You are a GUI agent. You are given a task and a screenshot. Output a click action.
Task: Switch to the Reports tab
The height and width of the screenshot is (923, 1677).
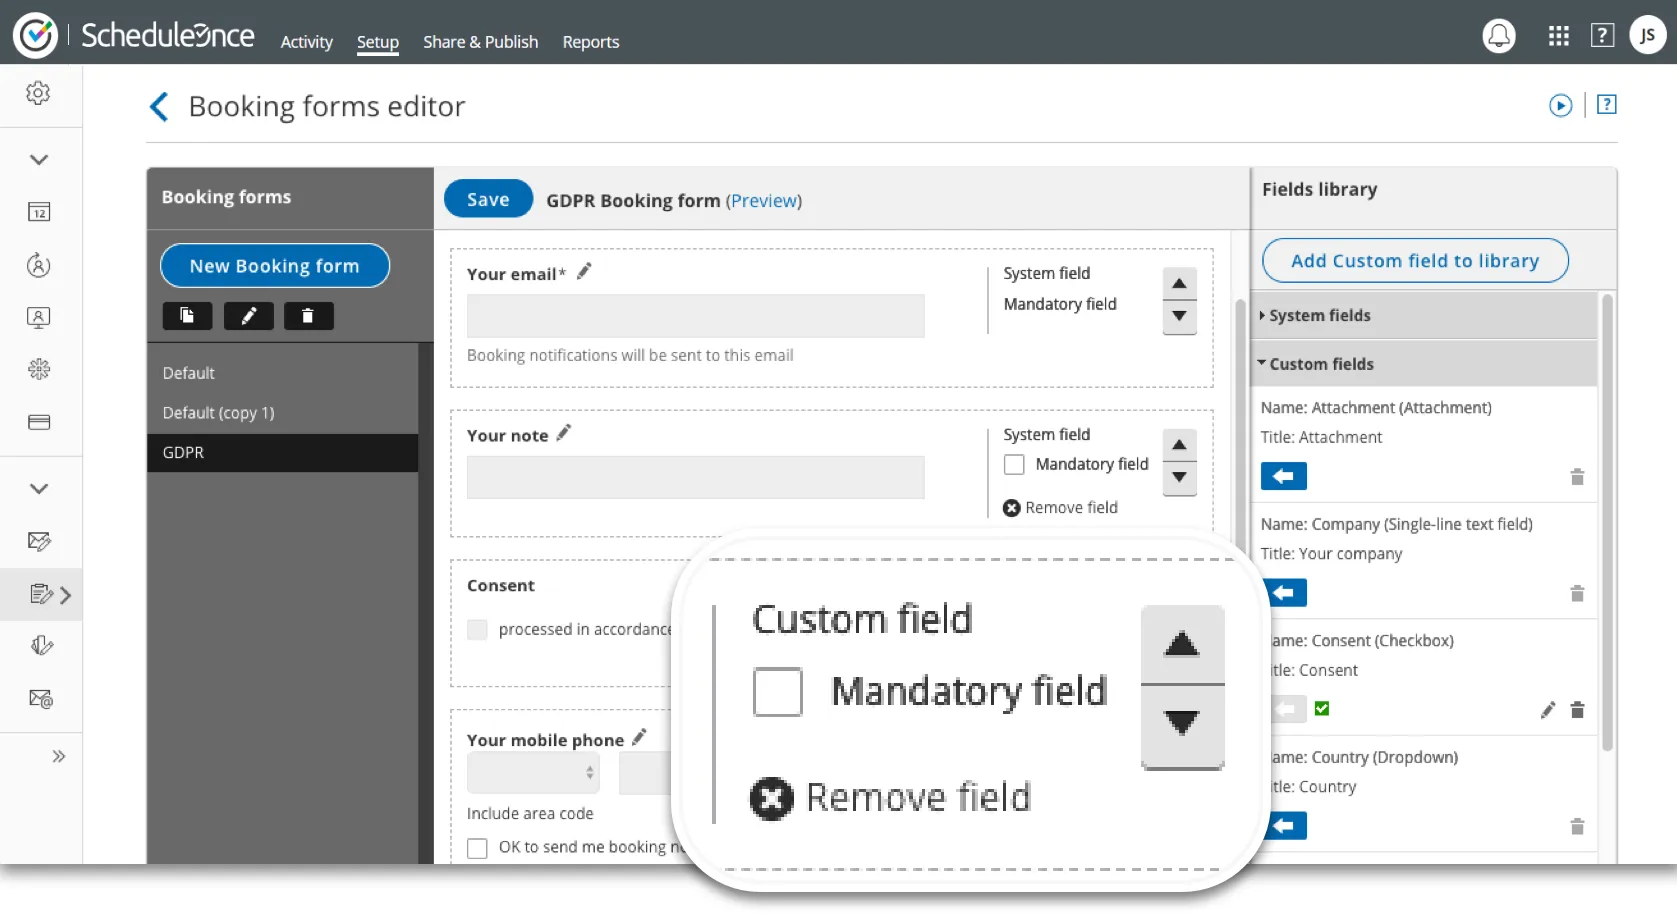(590, 42)
